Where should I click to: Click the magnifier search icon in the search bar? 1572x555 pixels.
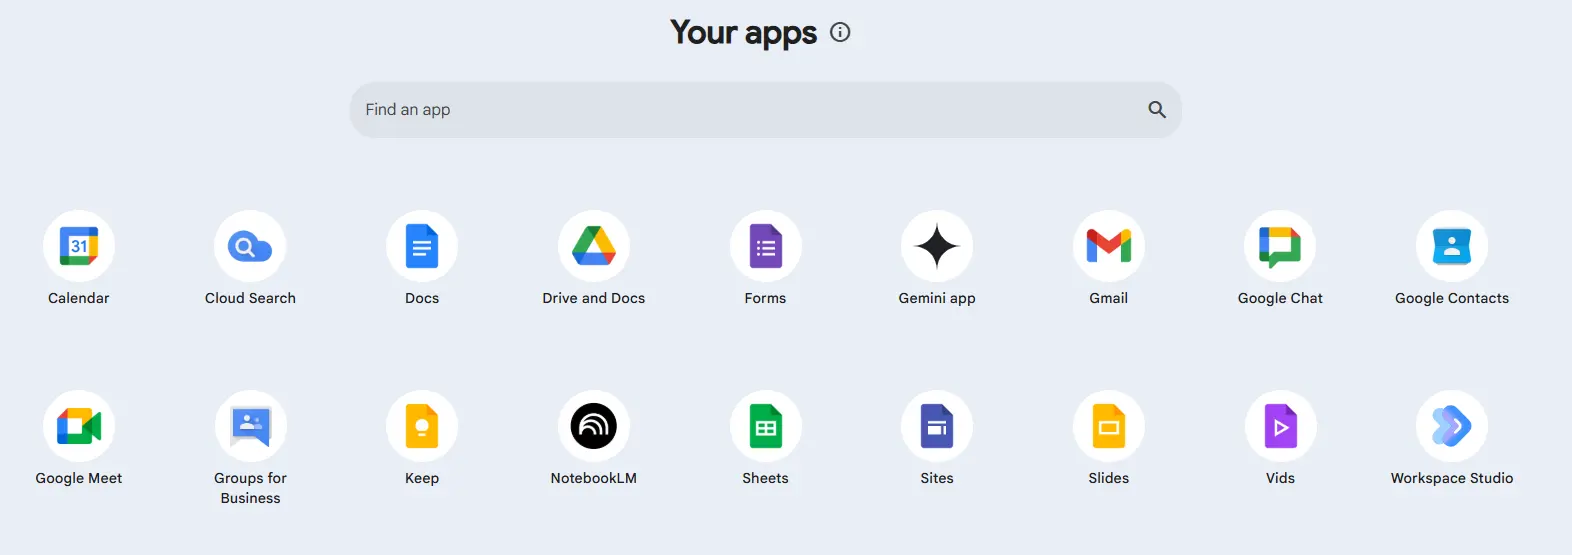(x=1157, y=110)
